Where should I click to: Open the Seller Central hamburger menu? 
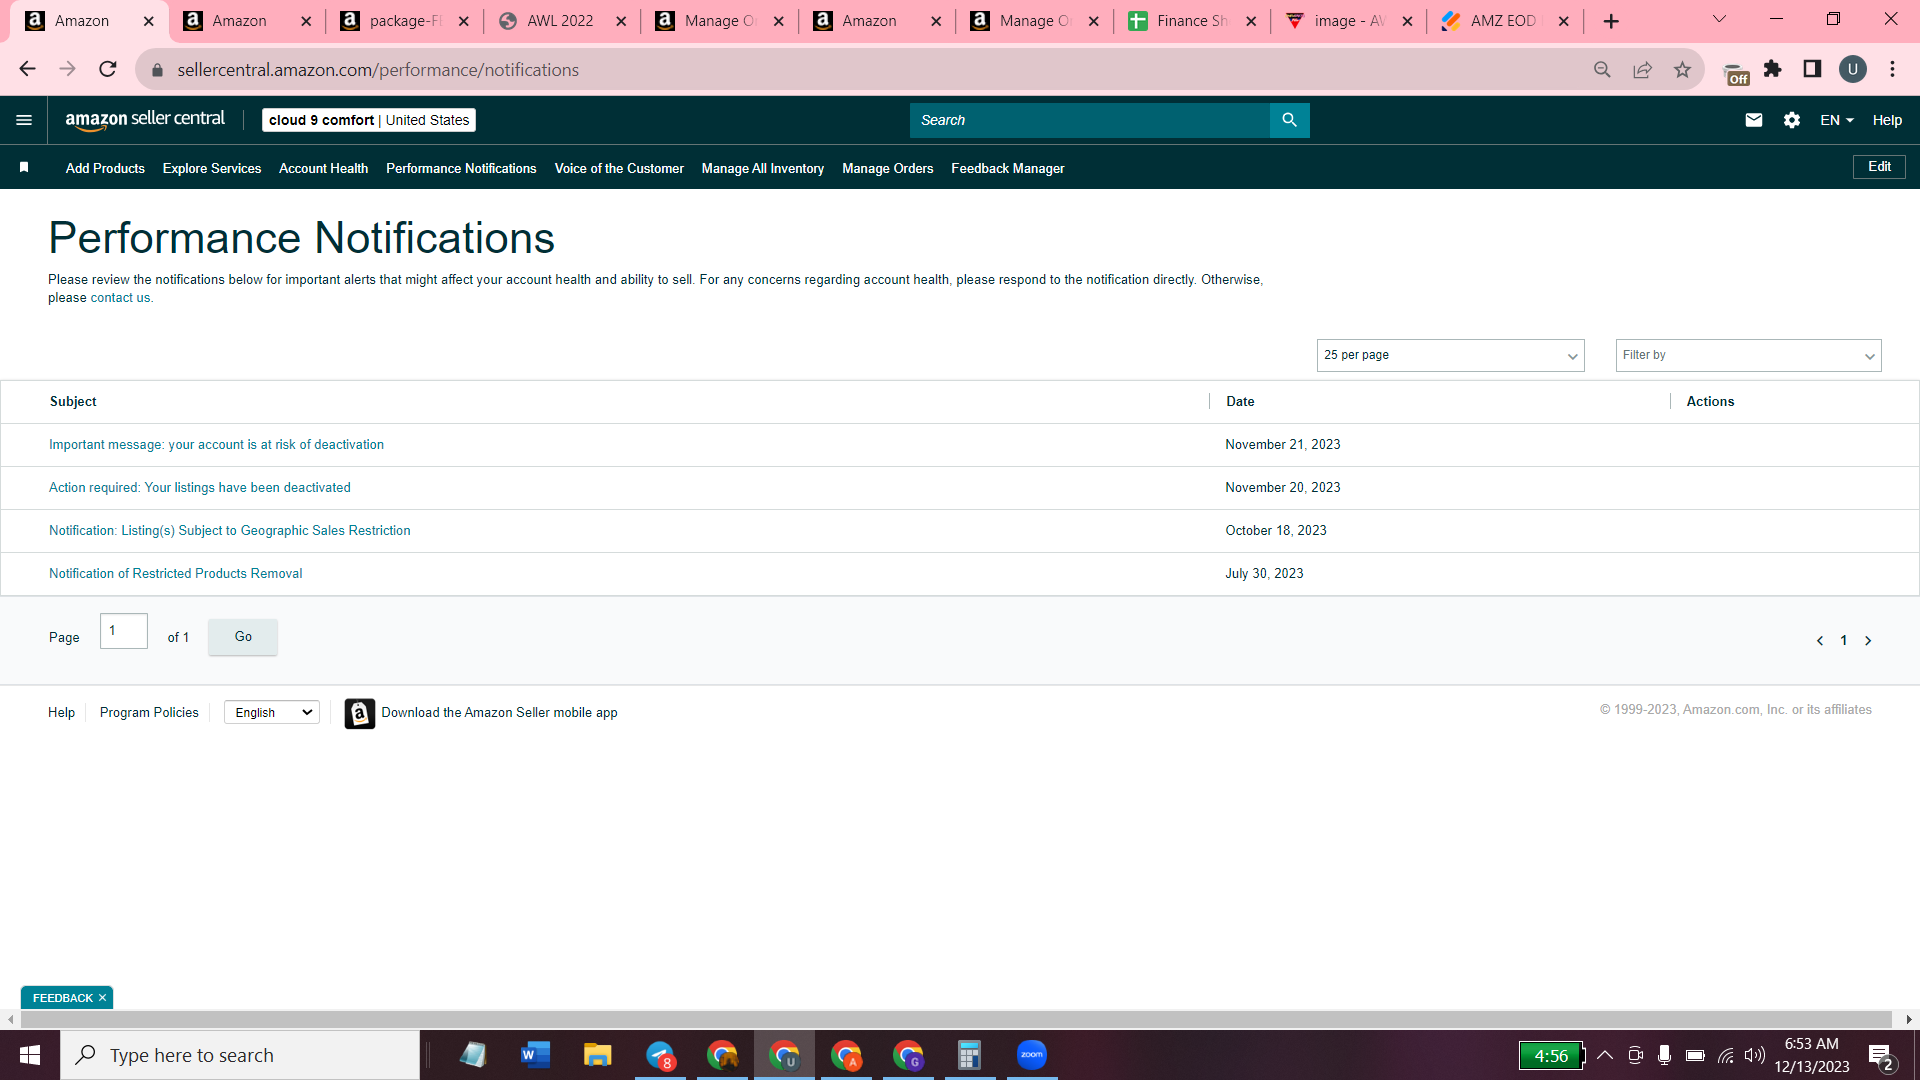click(24, 120)
